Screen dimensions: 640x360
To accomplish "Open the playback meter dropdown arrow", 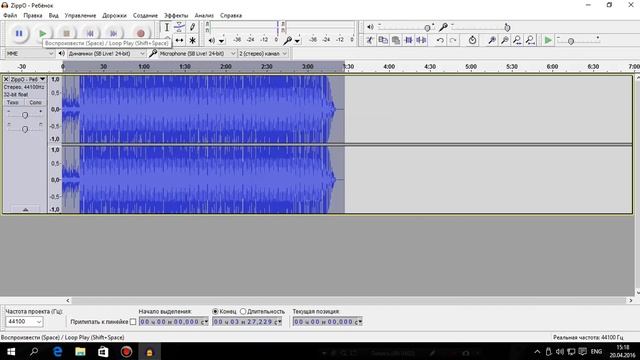I will [222, 41].
